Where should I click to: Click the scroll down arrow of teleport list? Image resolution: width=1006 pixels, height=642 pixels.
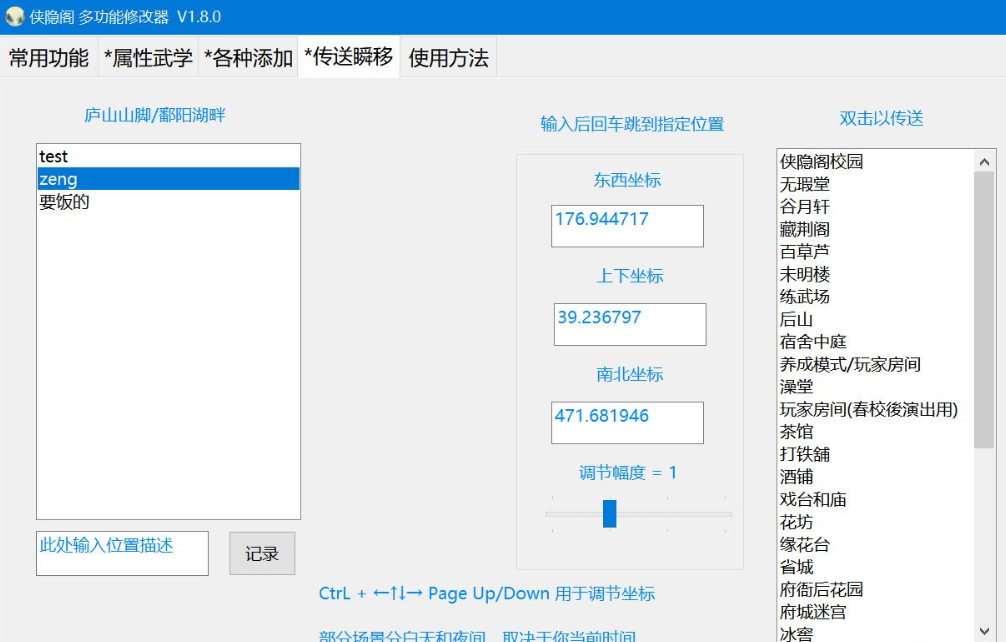(x=984, y=631)
